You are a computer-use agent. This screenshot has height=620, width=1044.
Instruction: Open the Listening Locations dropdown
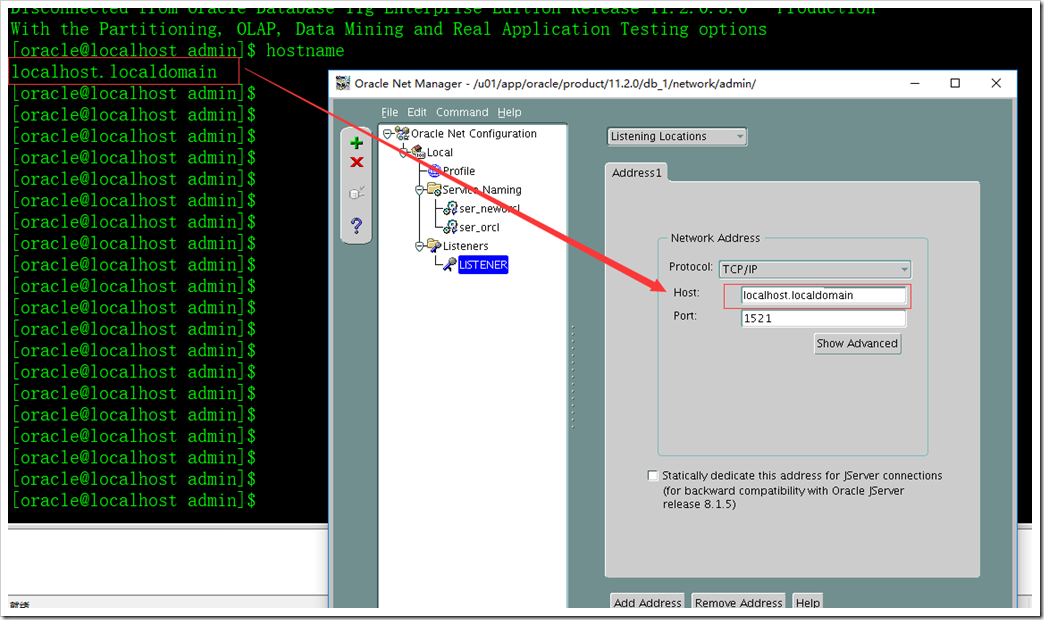click(x=677, y=137)
